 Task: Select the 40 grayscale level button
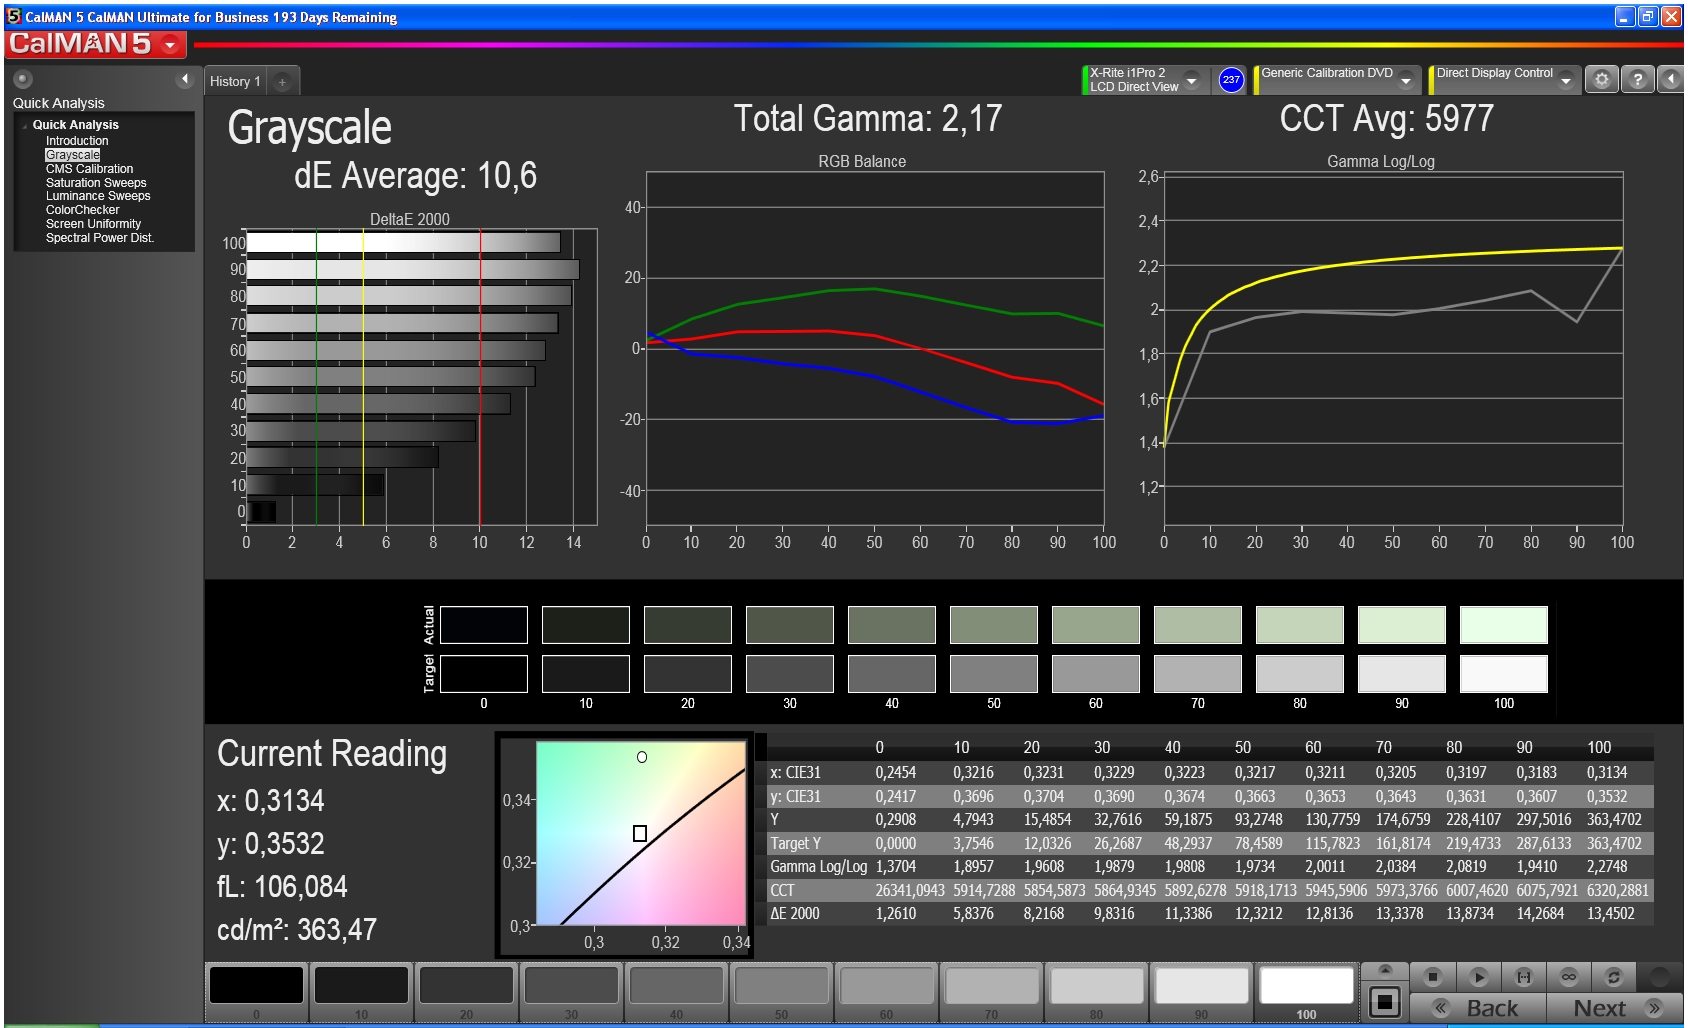[676, 991]
